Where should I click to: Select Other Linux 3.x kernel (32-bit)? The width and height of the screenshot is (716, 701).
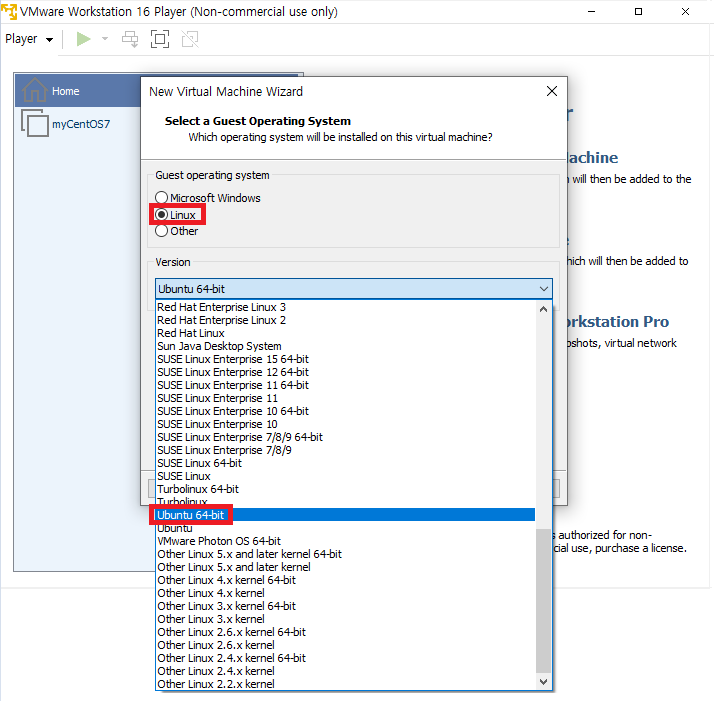[346, 619]
